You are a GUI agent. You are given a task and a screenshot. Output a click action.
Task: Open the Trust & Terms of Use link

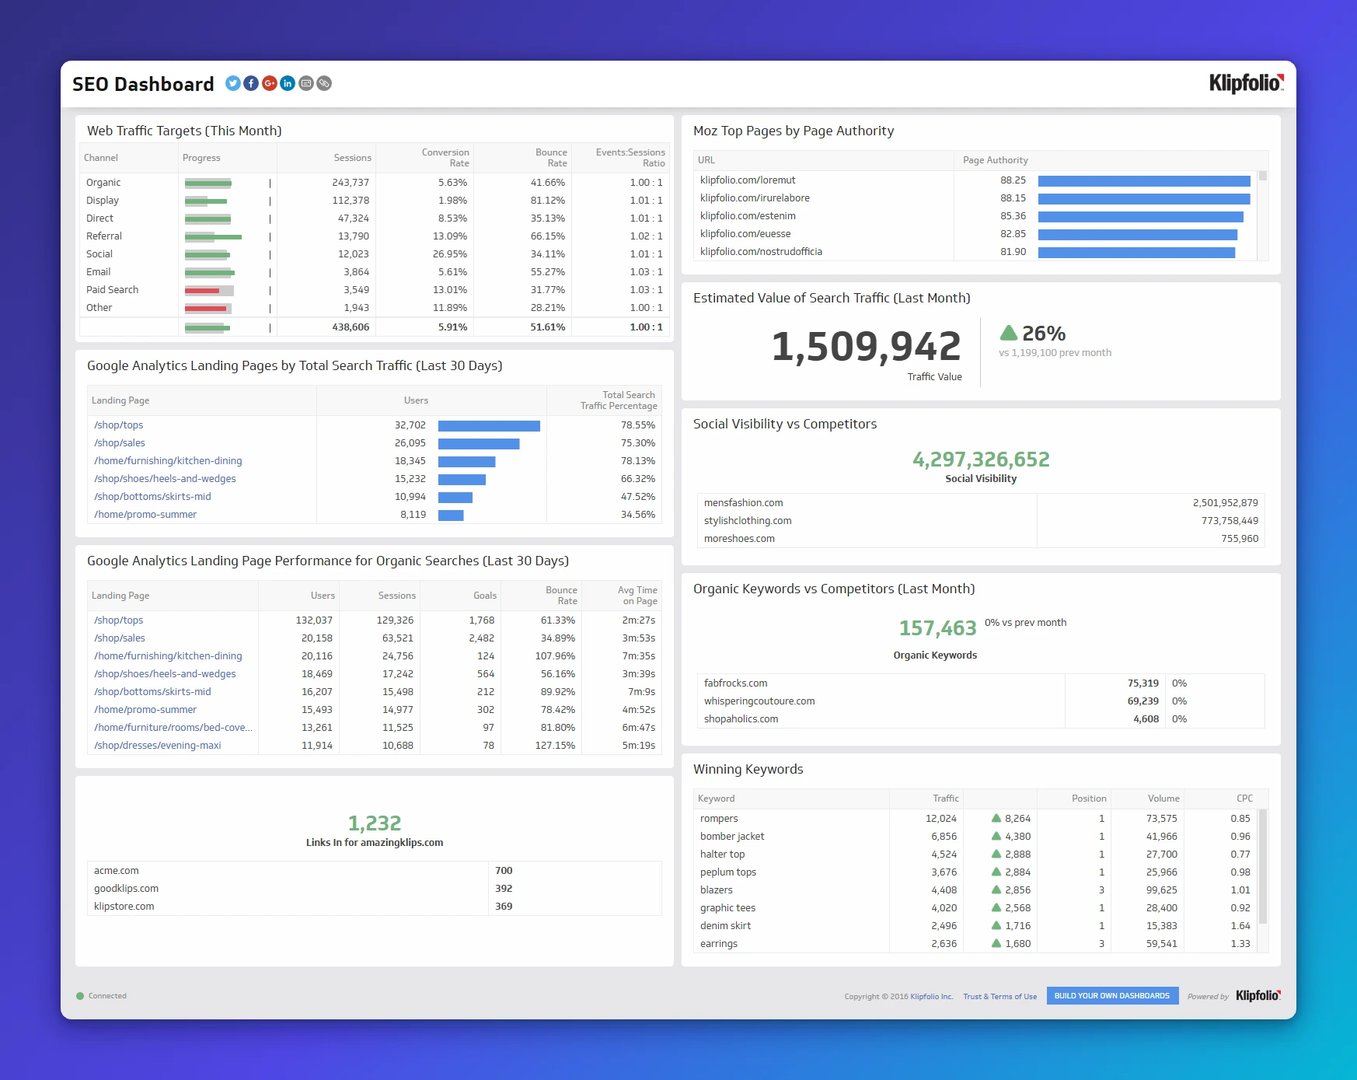point(1000,997)
